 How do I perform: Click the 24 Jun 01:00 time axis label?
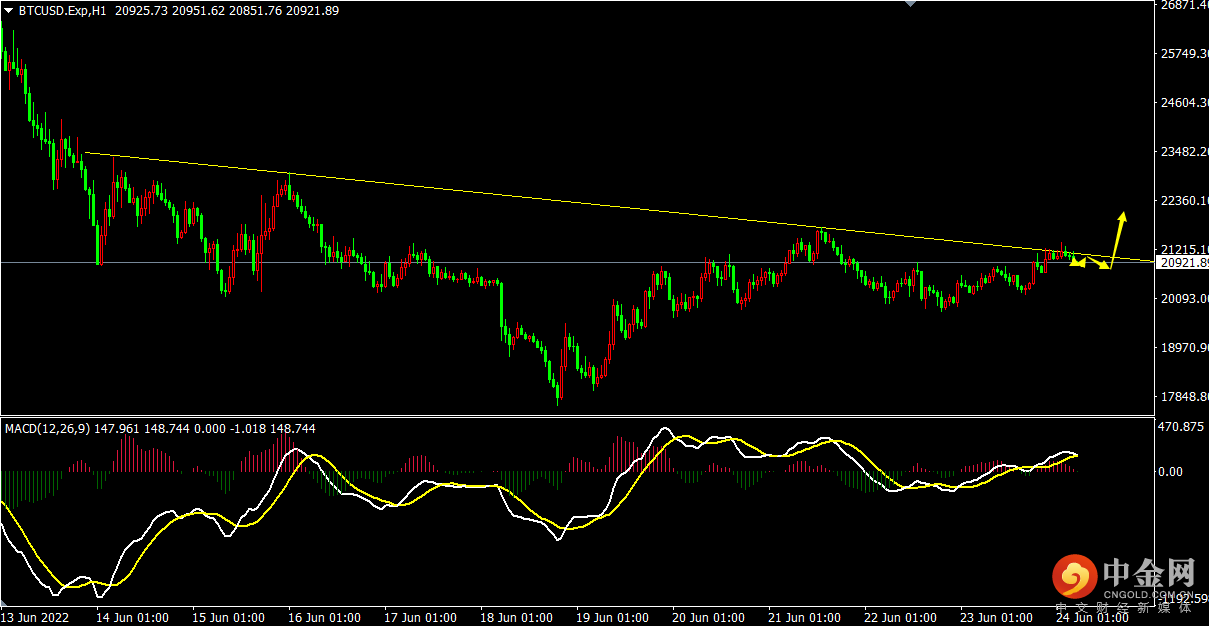[x=1094, y=618]
